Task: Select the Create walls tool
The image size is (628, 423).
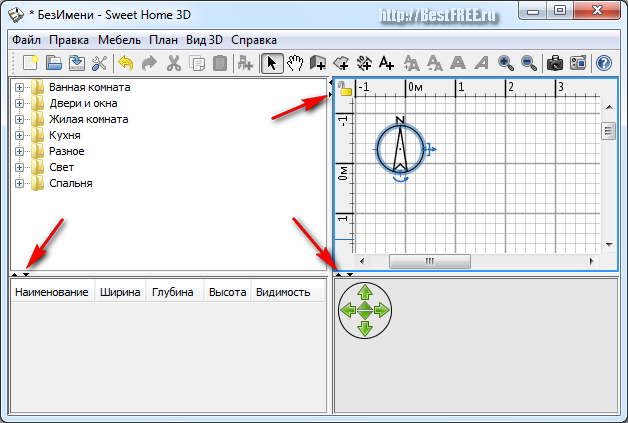Action: (318, 63)
